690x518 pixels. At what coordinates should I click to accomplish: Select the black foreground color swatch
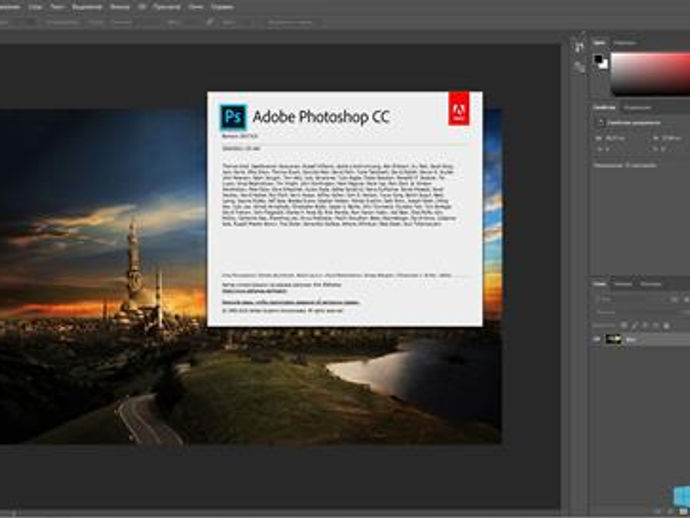point(598,59)
